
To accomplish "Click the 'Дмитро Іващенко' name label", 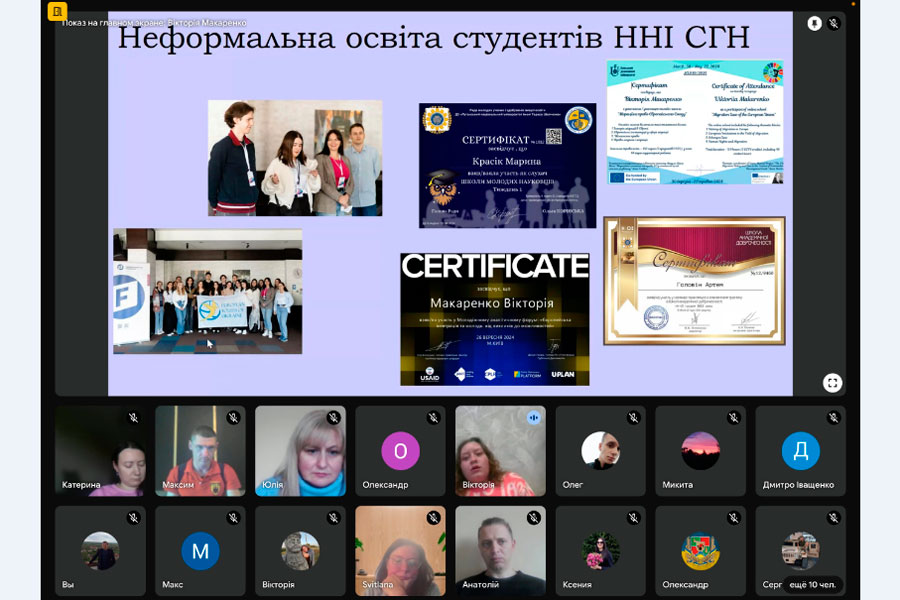I will [798, 485].
